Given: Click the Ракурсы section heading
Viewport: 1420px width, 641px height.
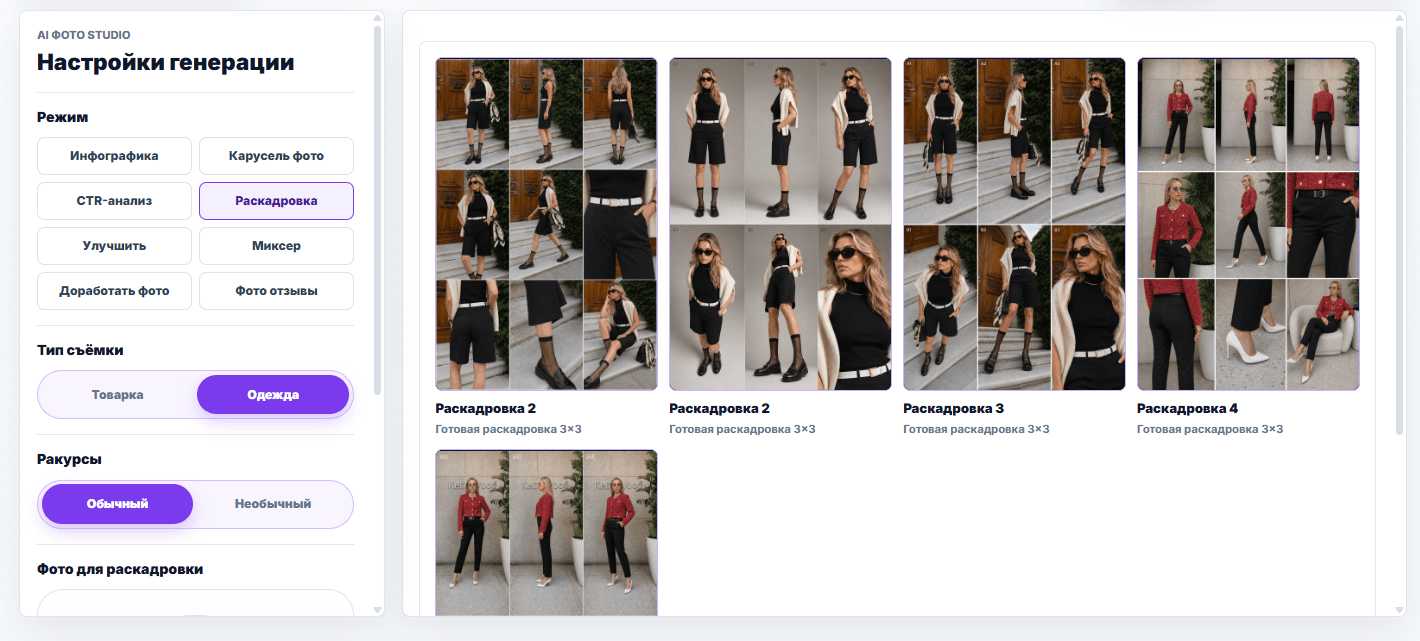Looking at the screenshot, I should pyautogui.click(x=70, y=460).
